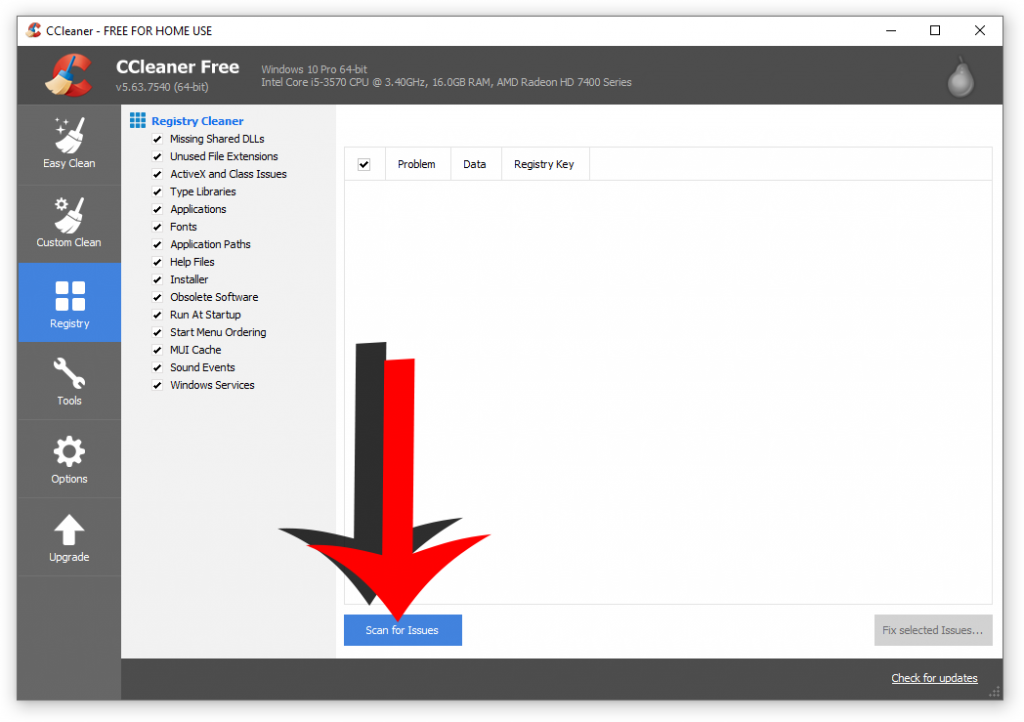The height and width of the screenshot is (722, 1024).
Task: Open the Custom Clean section
Action: click(x=69, y=222)
